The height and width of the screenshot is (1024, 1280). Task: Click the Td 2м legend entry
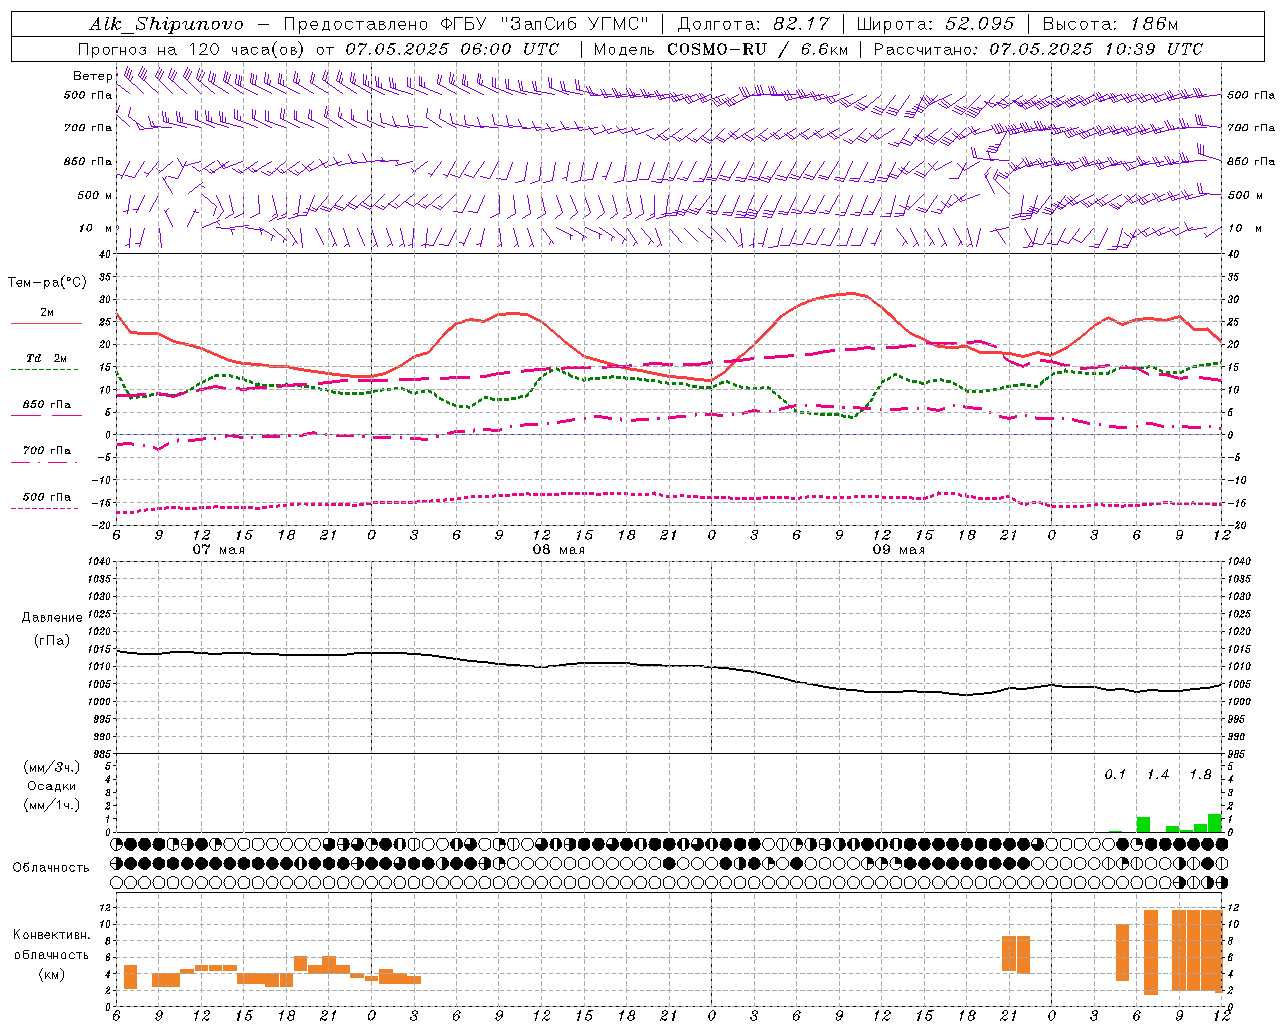pyautogui.click(x=46, y=358)
